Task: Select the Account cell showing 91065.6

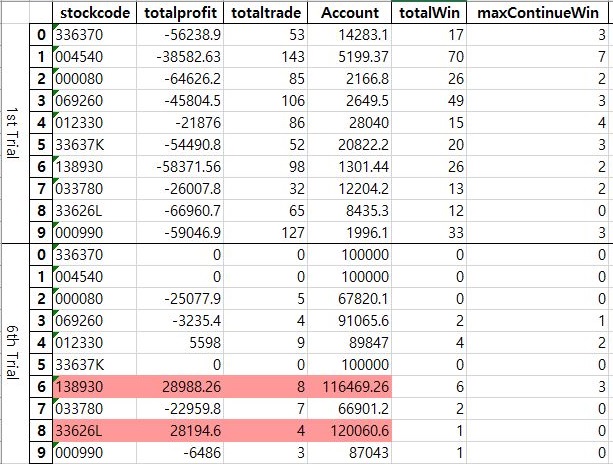Action: (x=350, y=321)
